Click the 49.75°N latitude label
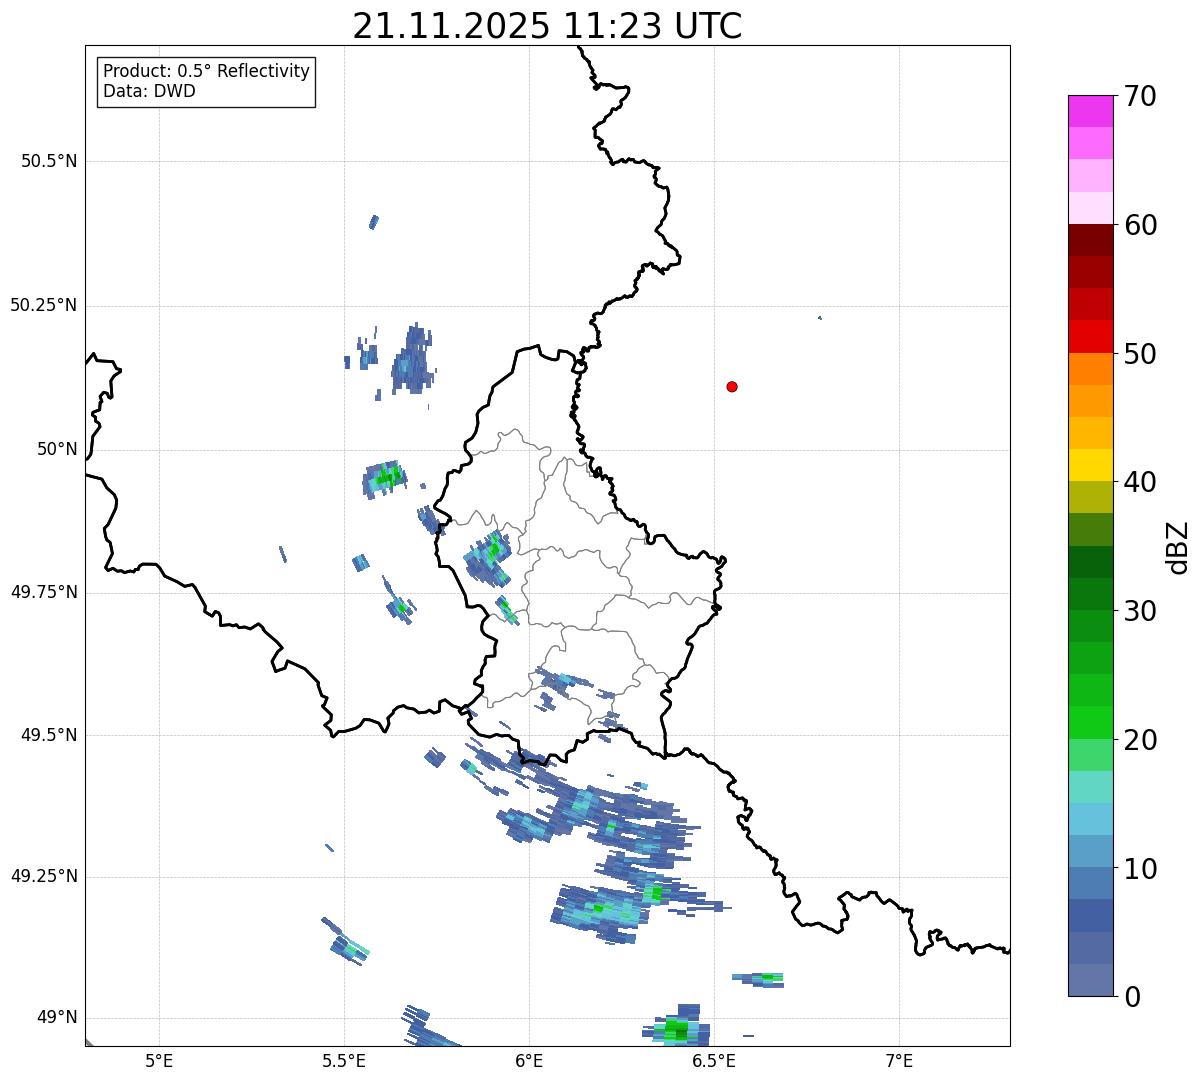The width and height of the screenshot is (1202, 1081). tap(43, 592)
